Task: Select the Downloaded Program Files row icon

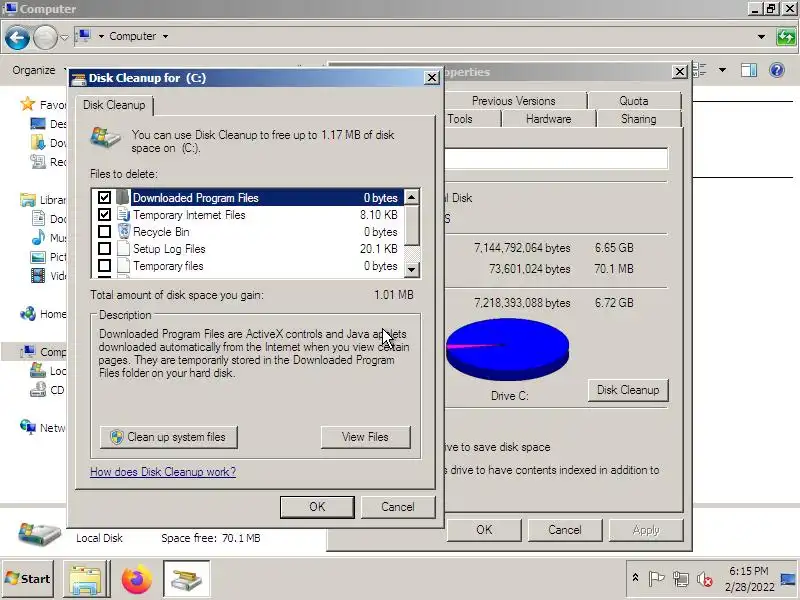Action: [123, 197]
